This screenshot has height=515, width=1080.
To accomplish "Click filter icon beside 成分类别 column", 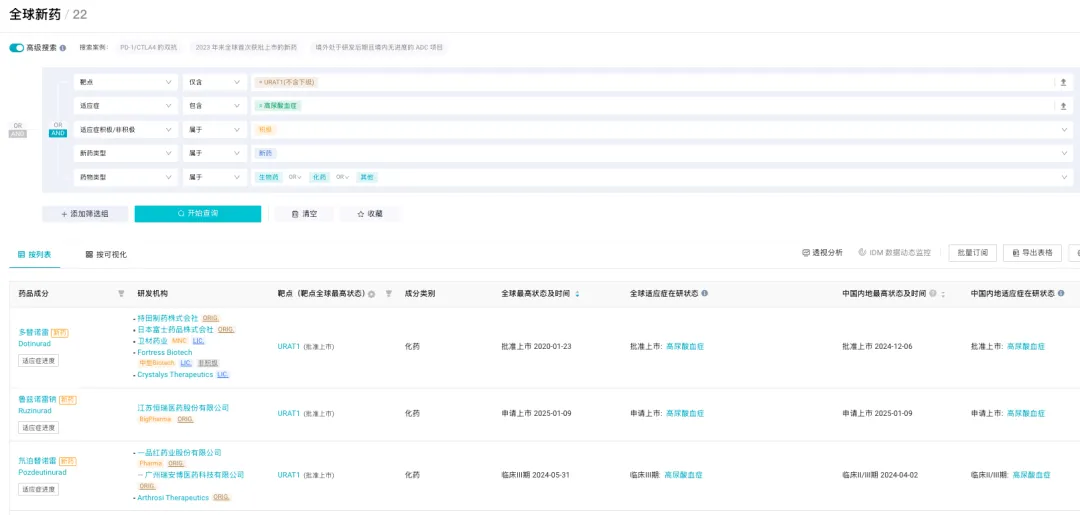I will [x=389, y=294].
